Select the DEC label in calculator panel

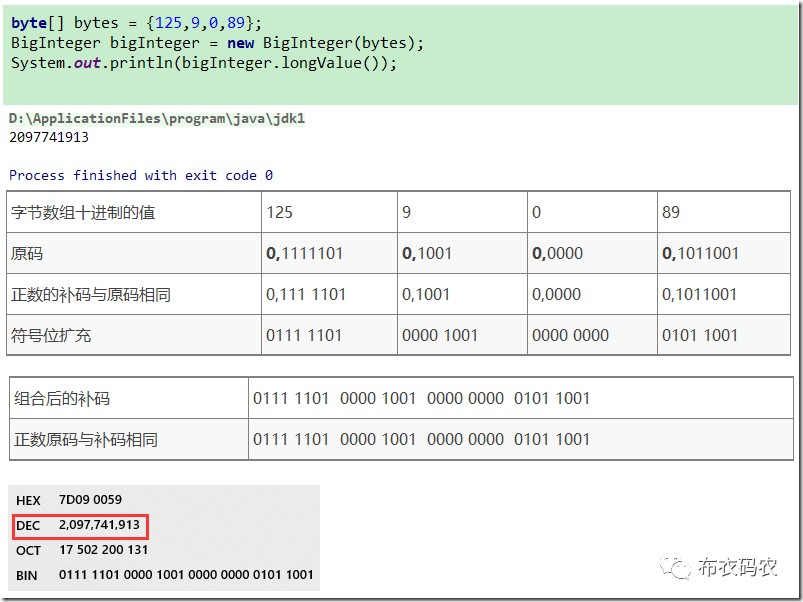click(28, 526)
